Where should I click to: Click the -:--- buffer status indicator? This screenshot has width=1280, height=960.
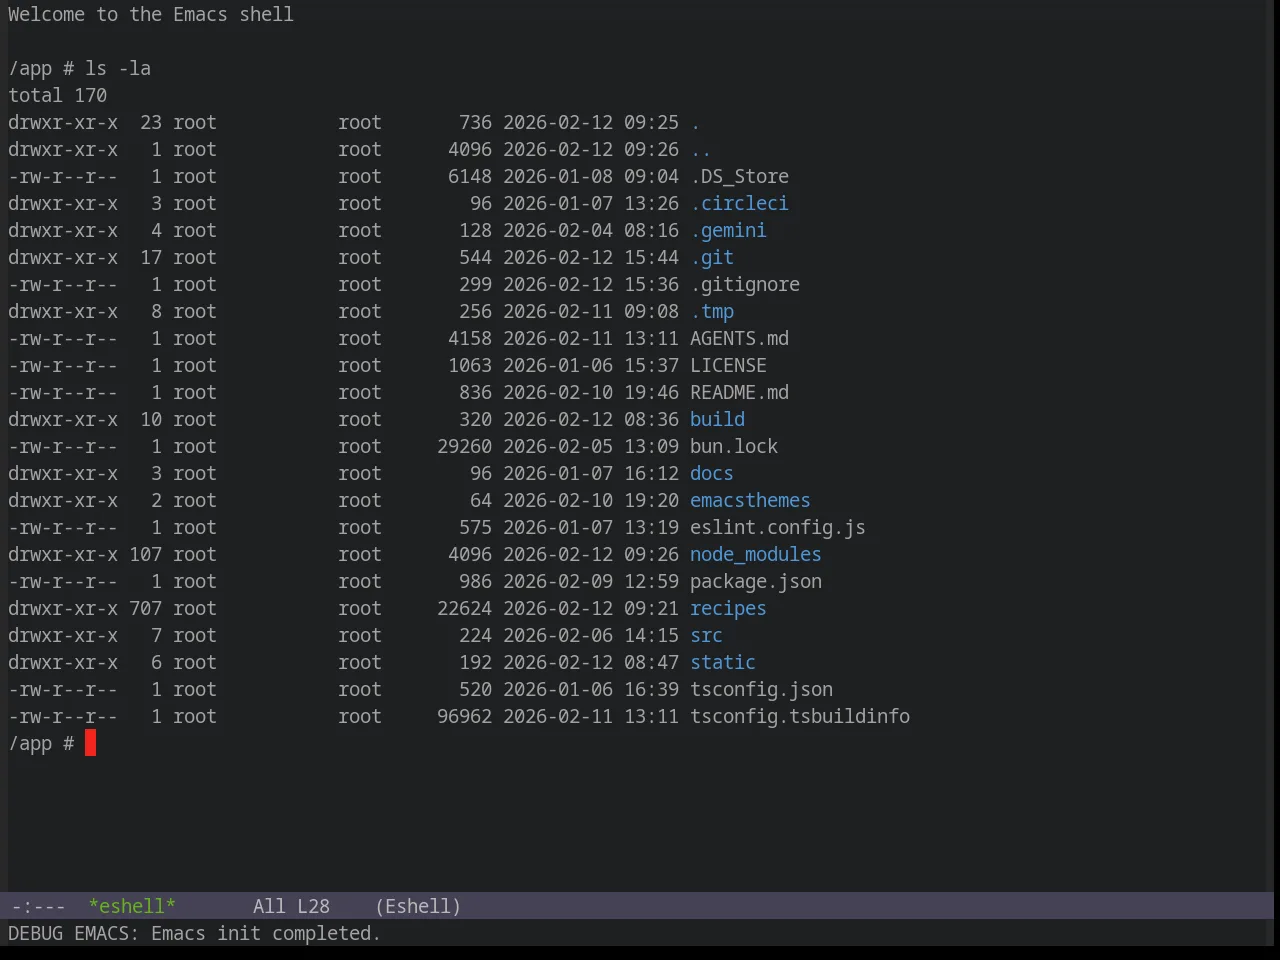(x=38, y=906)
